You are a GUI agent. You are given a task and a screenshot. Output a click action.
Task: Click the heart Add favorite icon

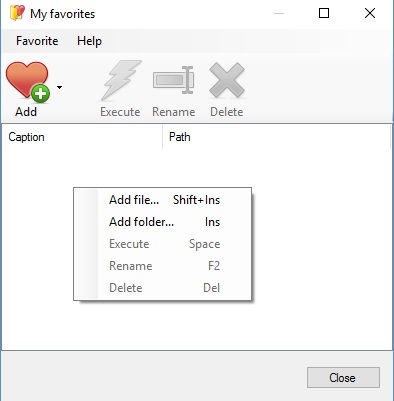pos(28,82)
